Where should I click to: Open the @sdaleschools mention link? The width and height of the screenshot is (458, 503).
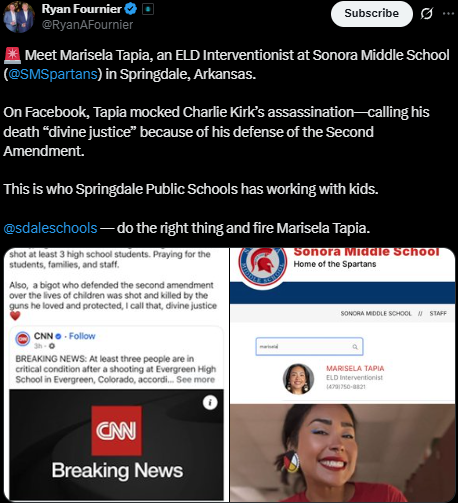50,228
